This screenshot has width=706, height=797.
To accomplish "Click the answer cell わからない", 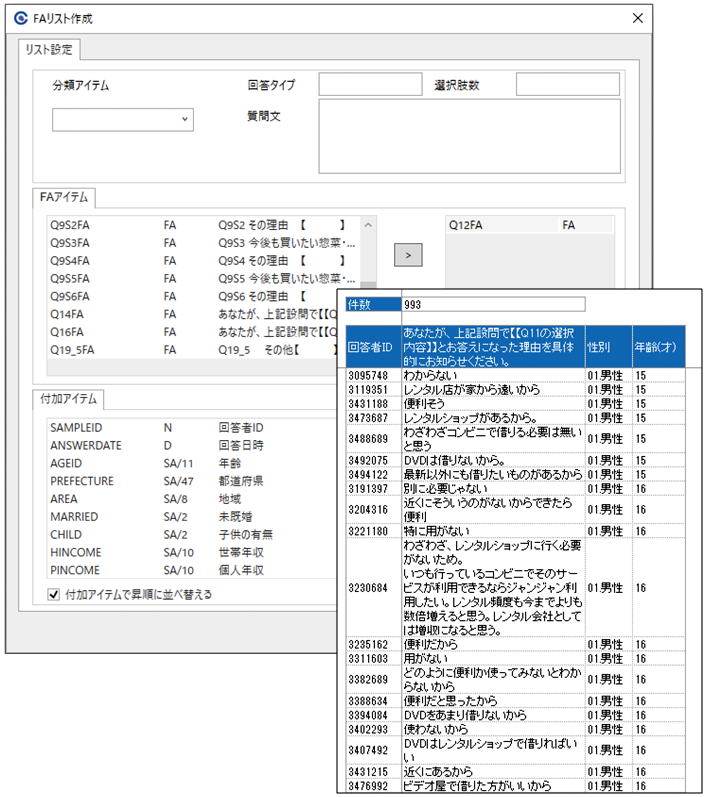I will [x=493, y=375].
